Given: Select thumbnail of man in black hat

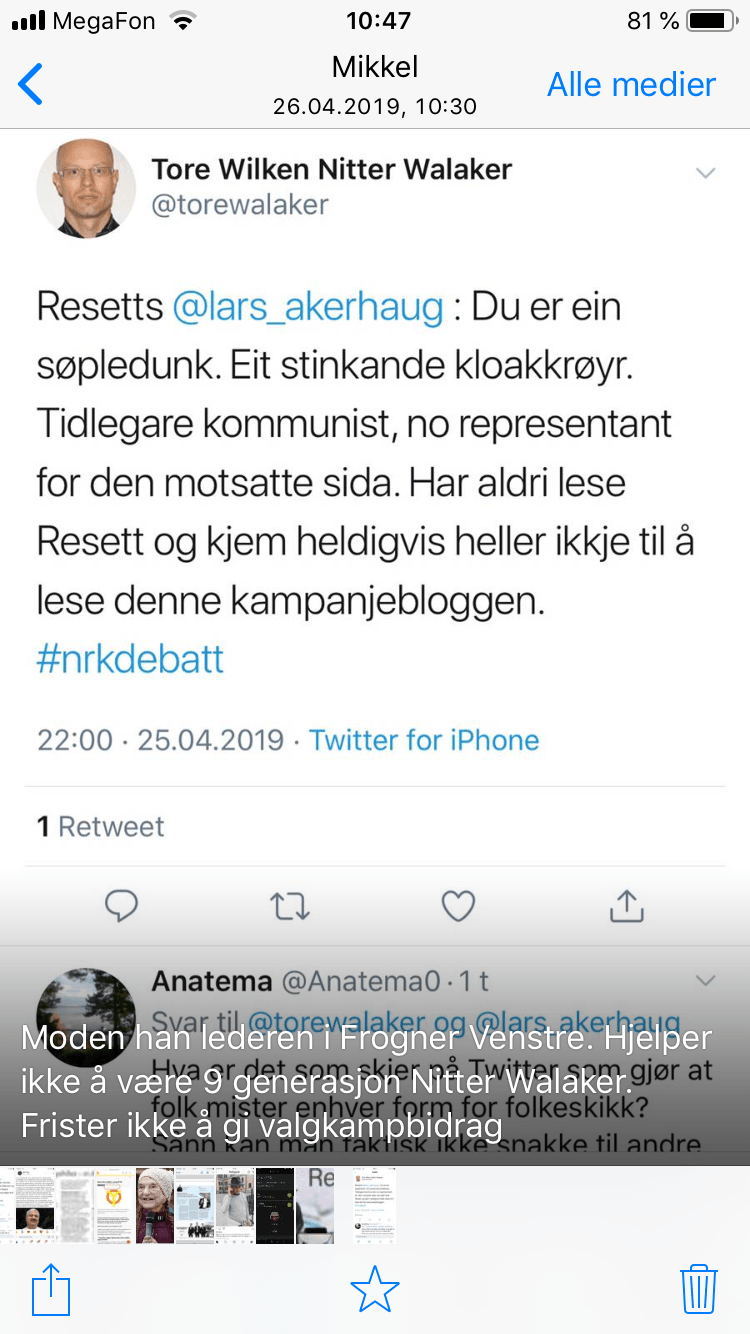Looking at the screenshot, I should coord(235,1205).
